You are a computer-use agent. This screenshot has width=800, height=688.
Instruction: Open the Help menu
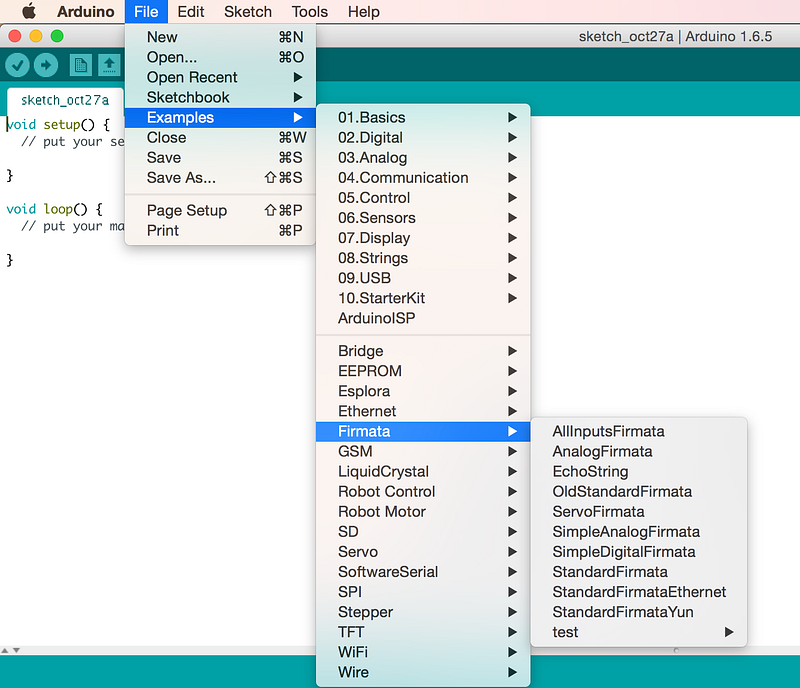(364, 11)
